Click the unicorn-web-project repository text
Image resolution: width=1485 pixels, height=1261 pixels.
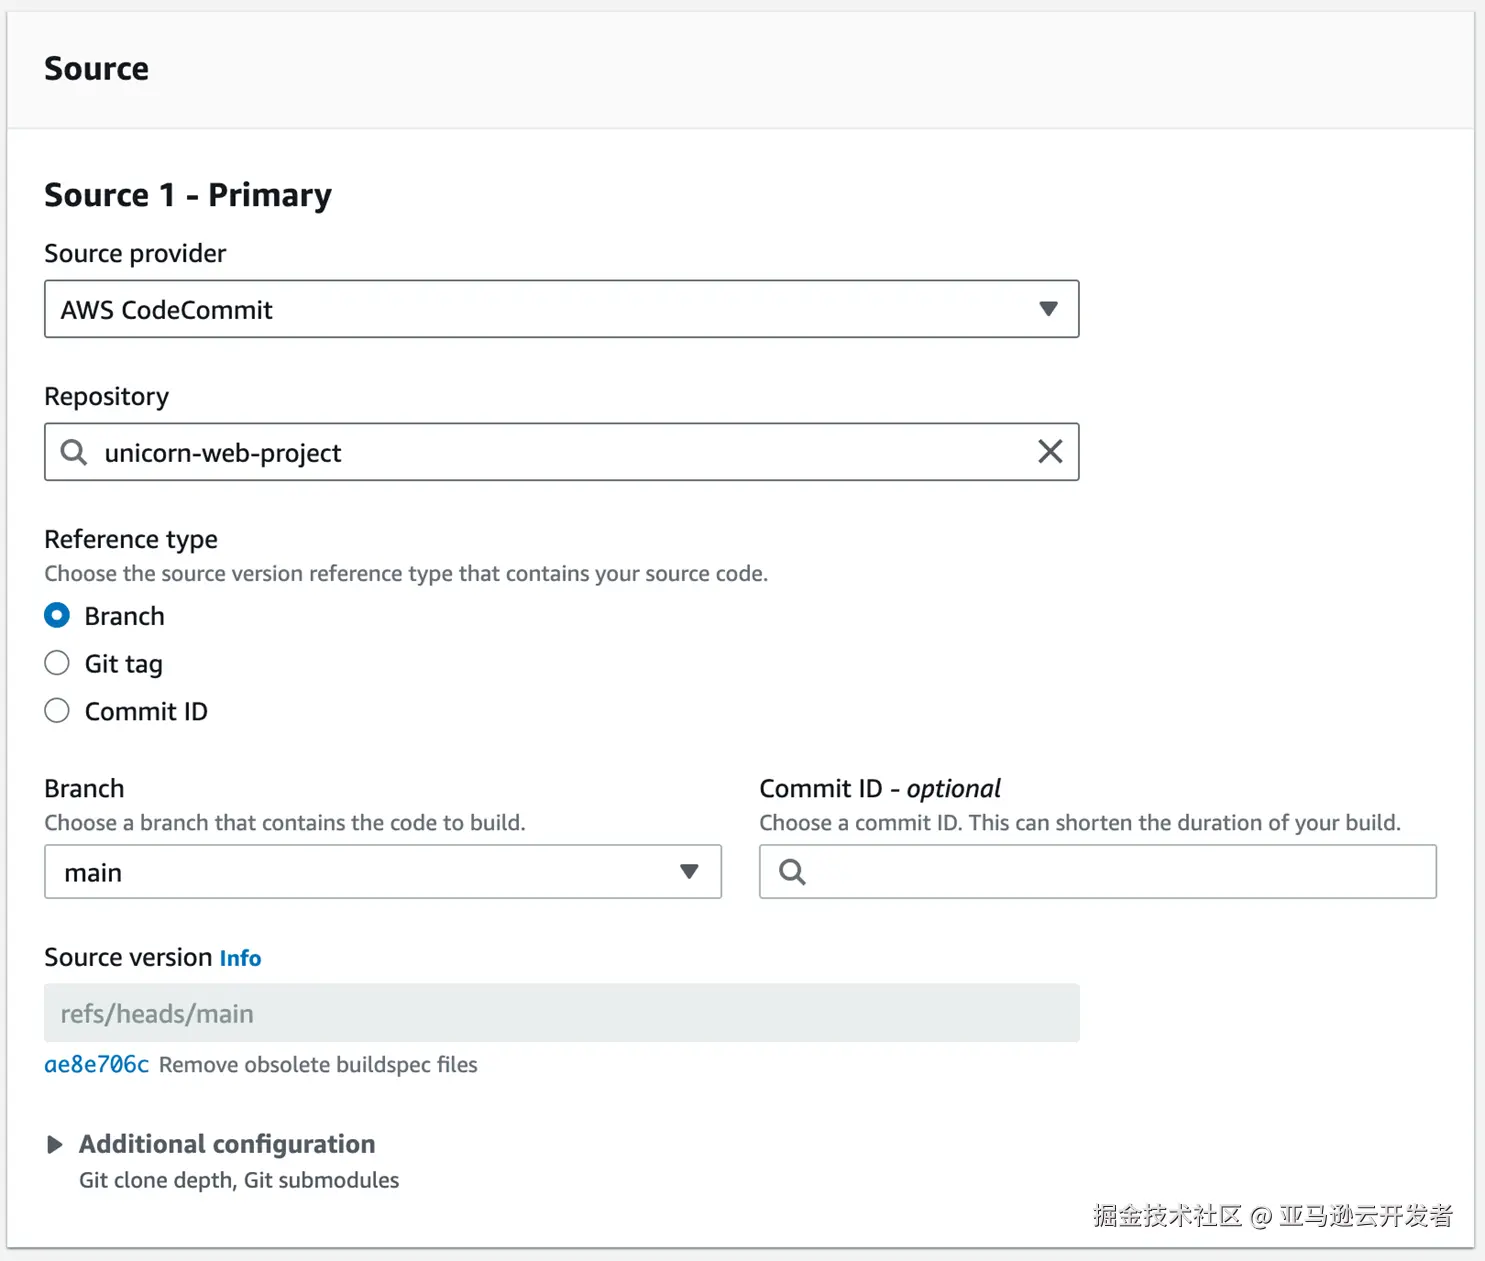coord(223,453)
